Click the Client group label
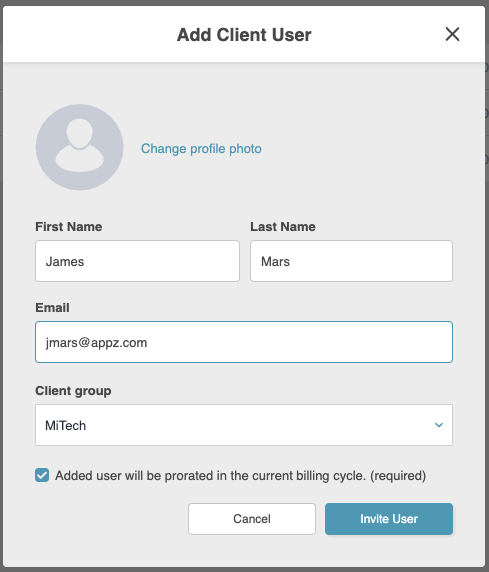 click(73, 391)
